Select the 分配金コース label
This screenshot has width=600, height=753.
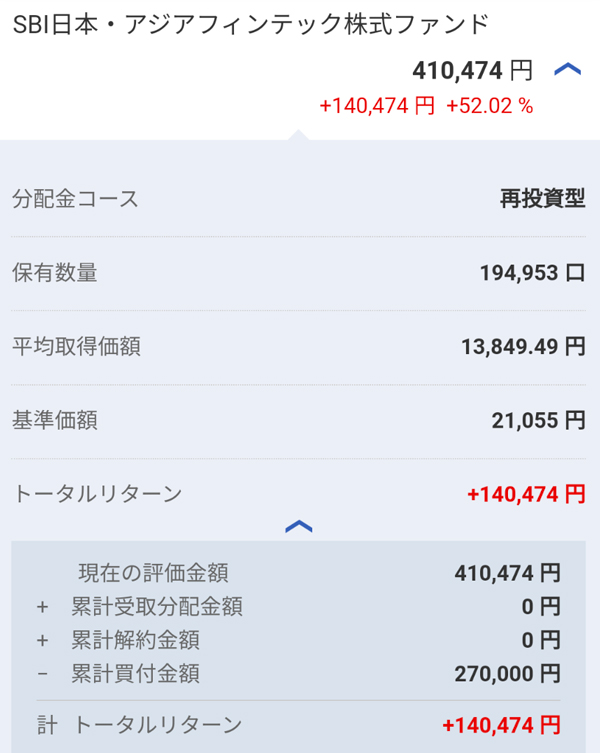[x=76, y=199]
